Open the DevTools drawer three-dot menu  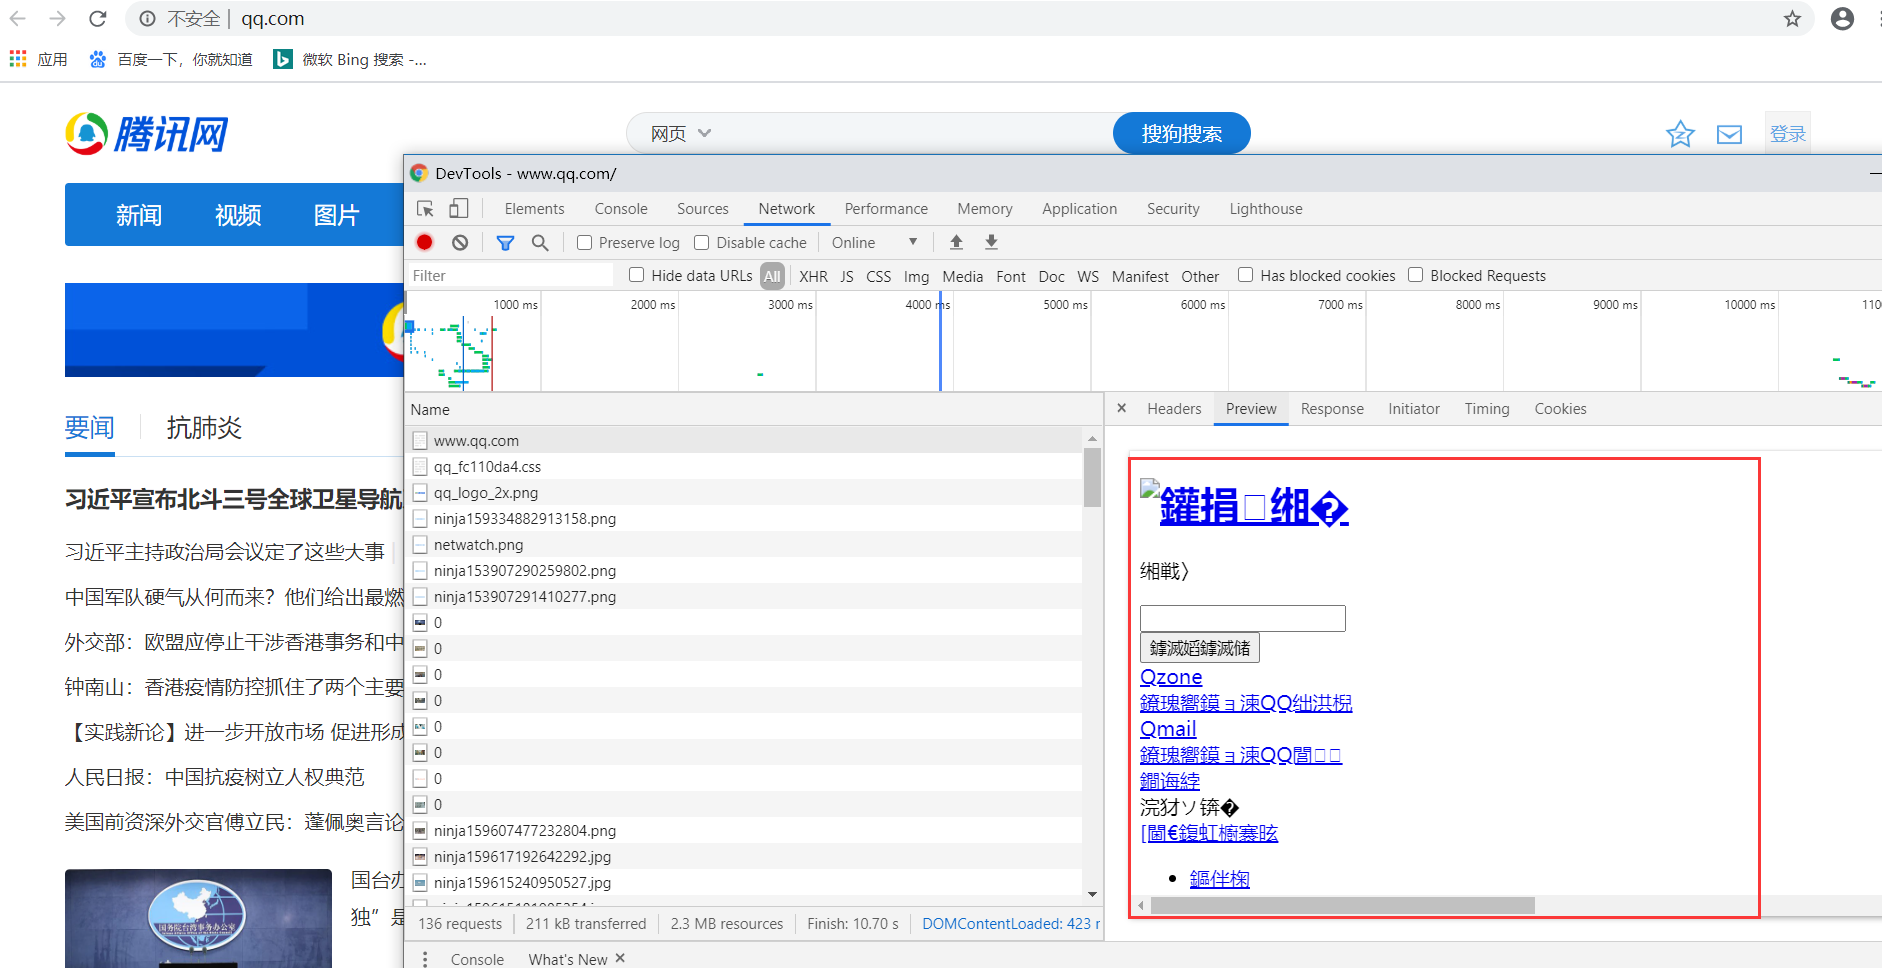(x=425, y=958)
